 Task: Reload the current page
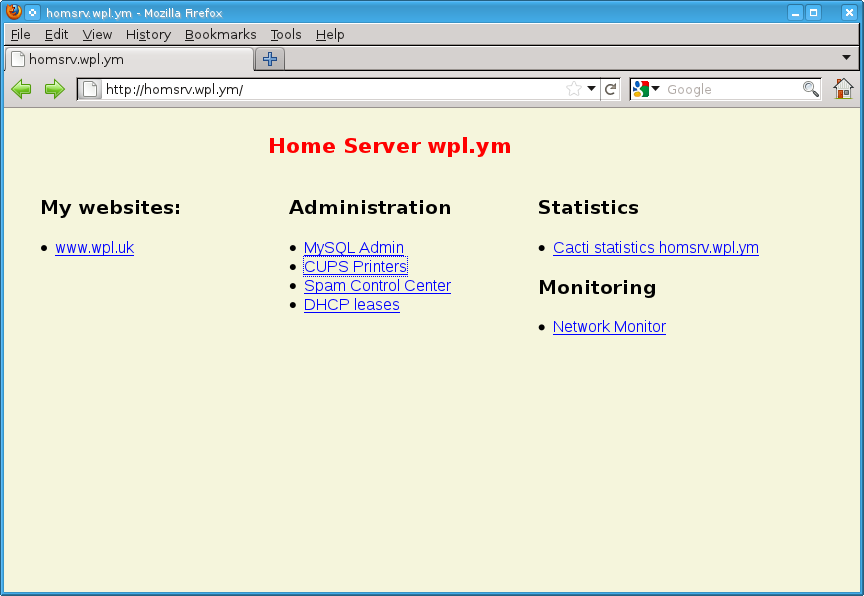click(610, 89)
